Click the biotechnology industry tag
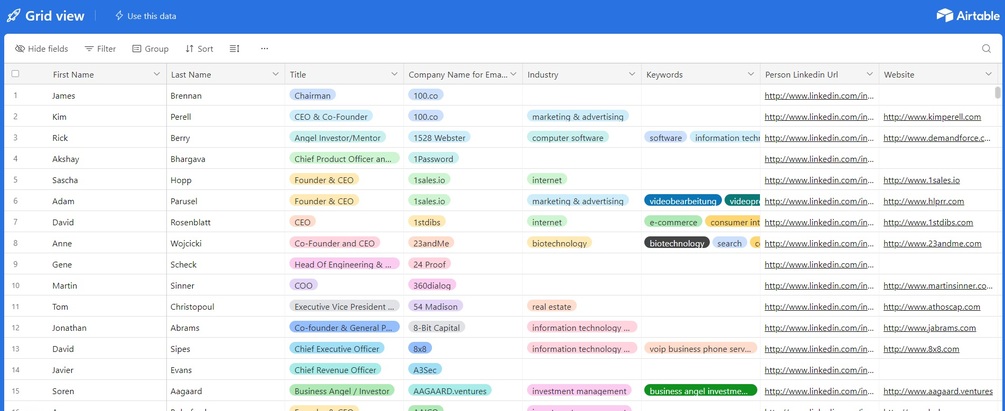 click(x=560, y=244)
